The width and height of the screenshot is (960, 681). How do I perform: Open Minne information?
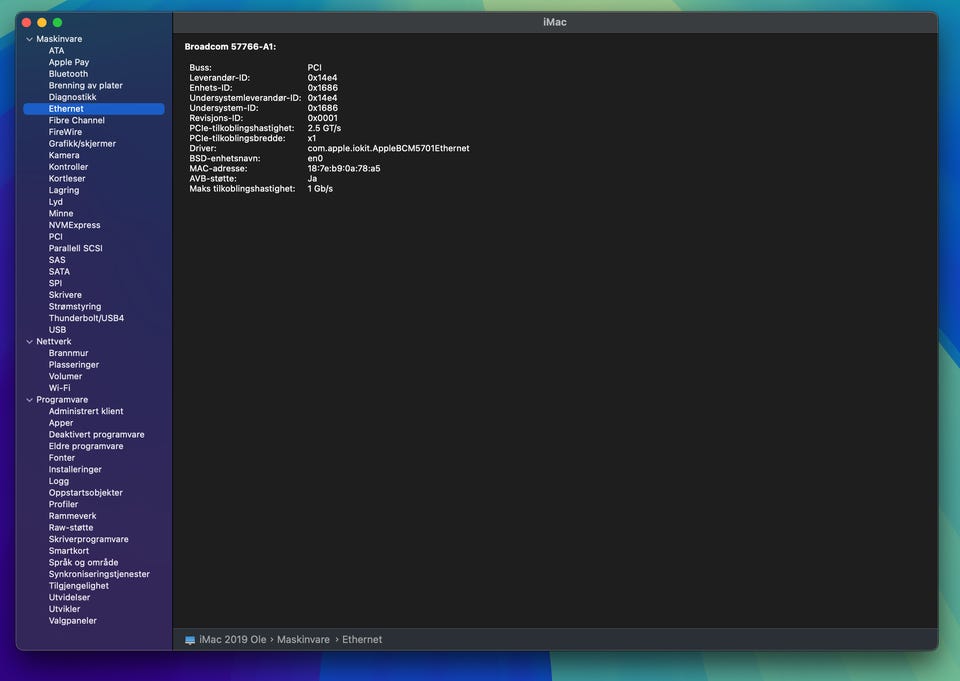point(61,214)
